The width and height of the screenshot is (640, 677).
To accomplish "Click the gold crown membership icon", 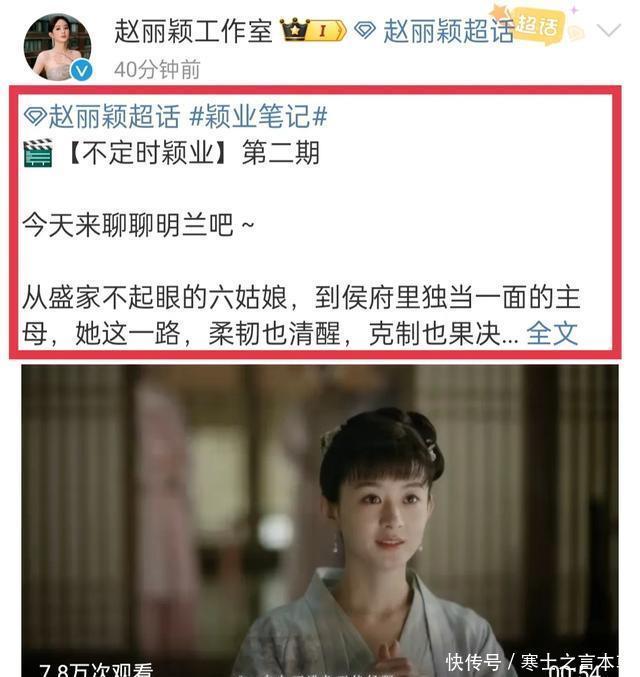I will (x=295, y=30).
